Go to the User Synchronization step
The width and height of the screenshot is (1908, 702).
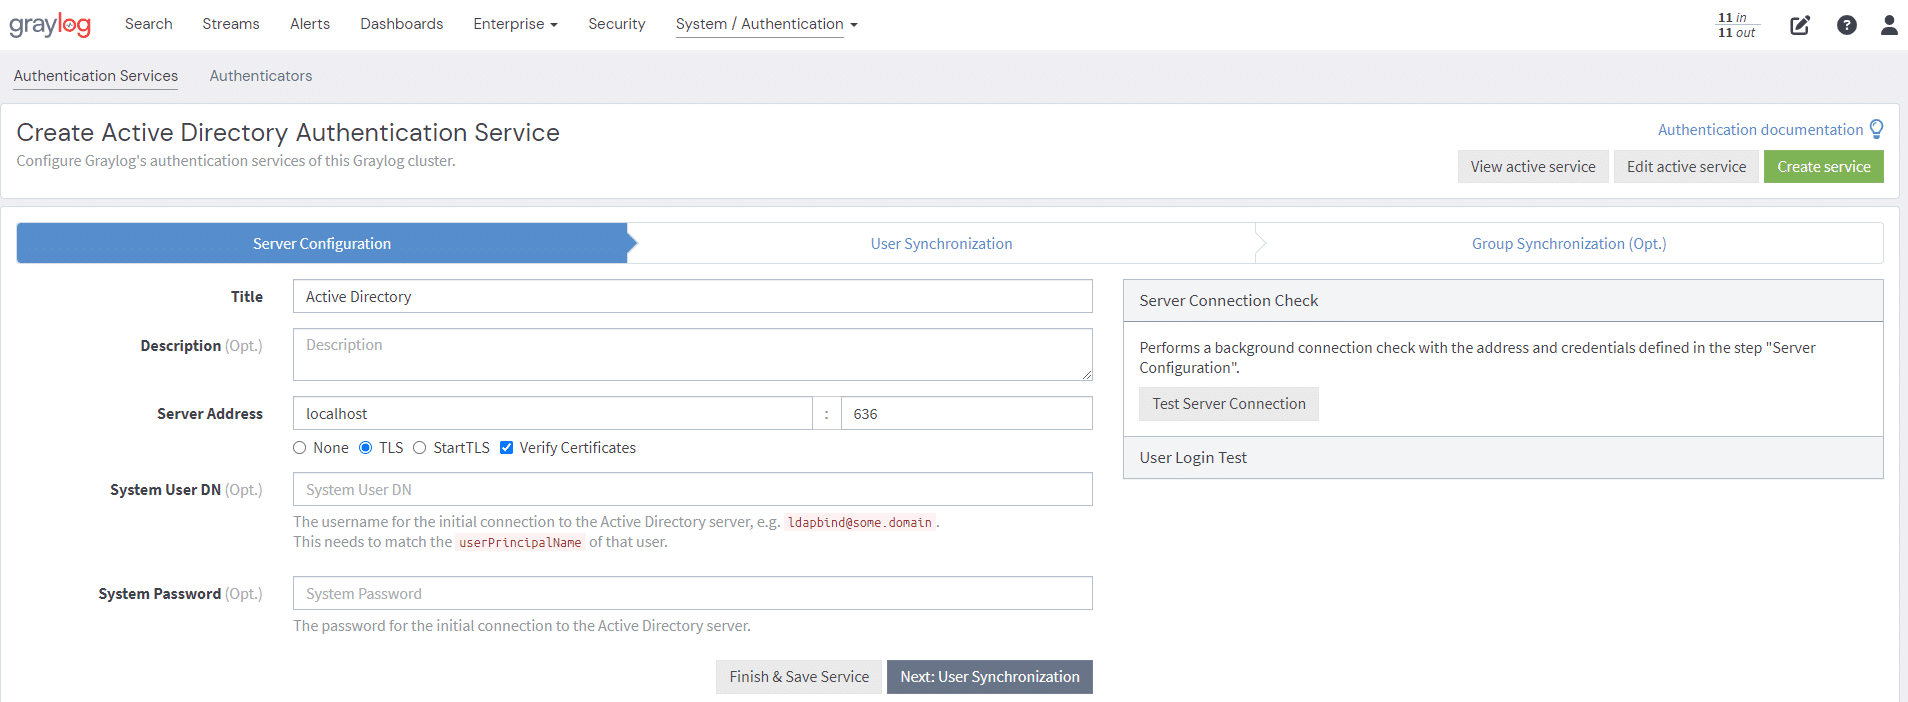[941, 244]
